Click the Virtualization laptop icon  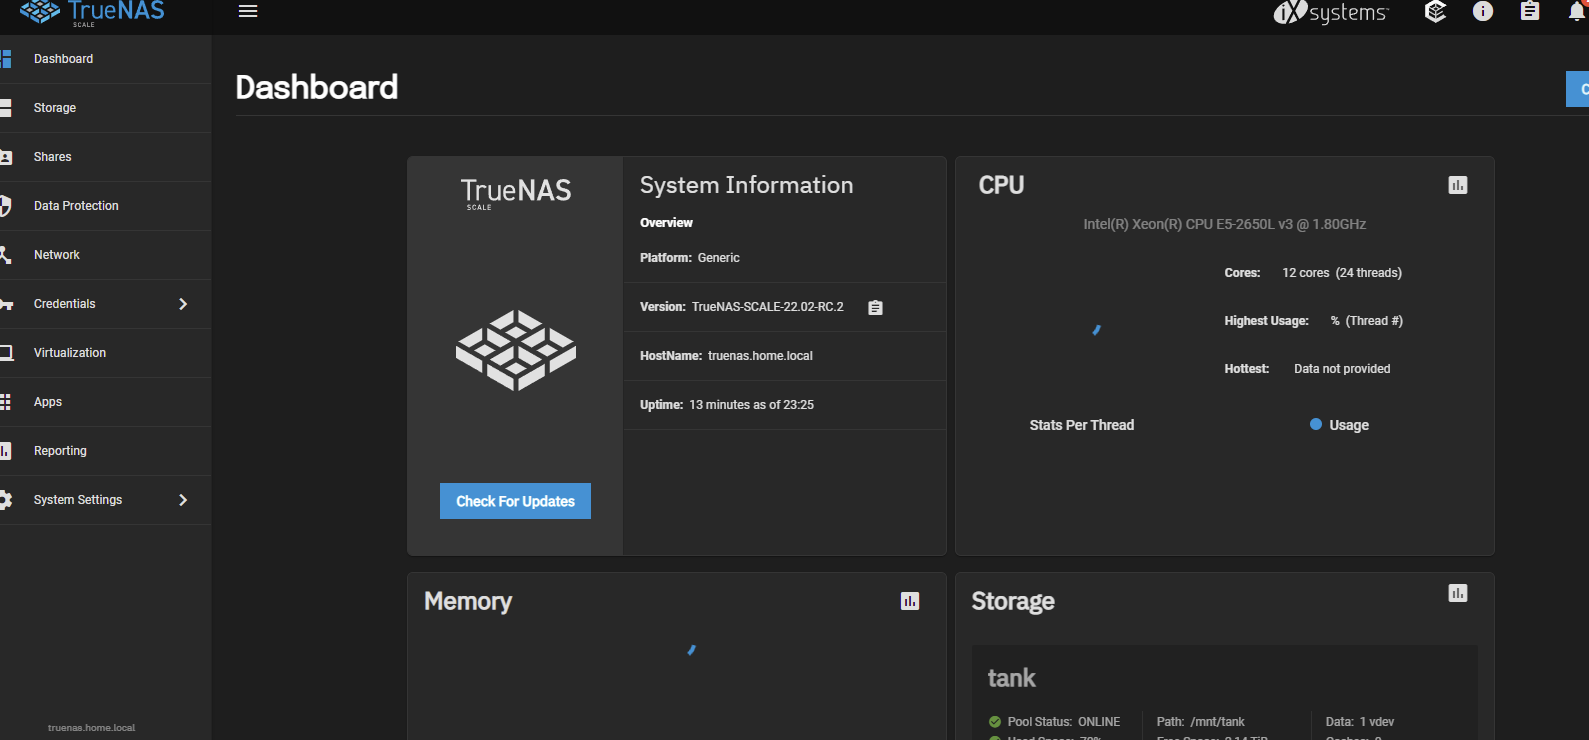(6, 353)
